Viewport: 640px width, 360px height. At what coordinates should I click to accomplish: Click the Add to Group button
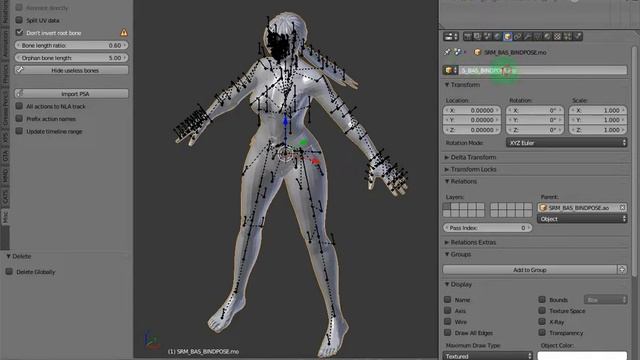tap(530, 269)
